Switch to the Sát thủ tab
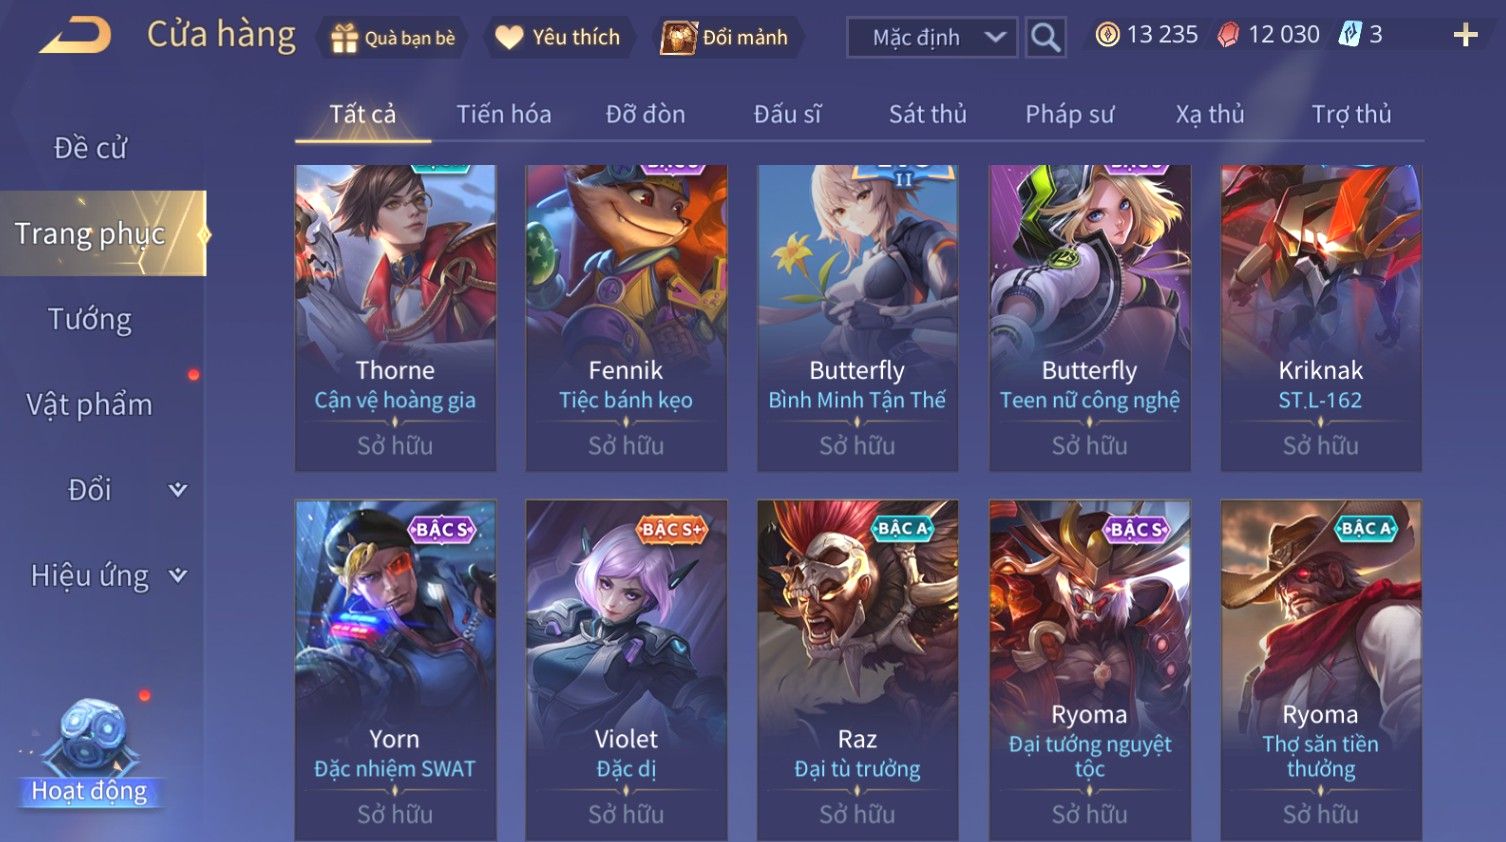Screen dimensions: 1506x842 pyautogui.click(x=928, y=114)
